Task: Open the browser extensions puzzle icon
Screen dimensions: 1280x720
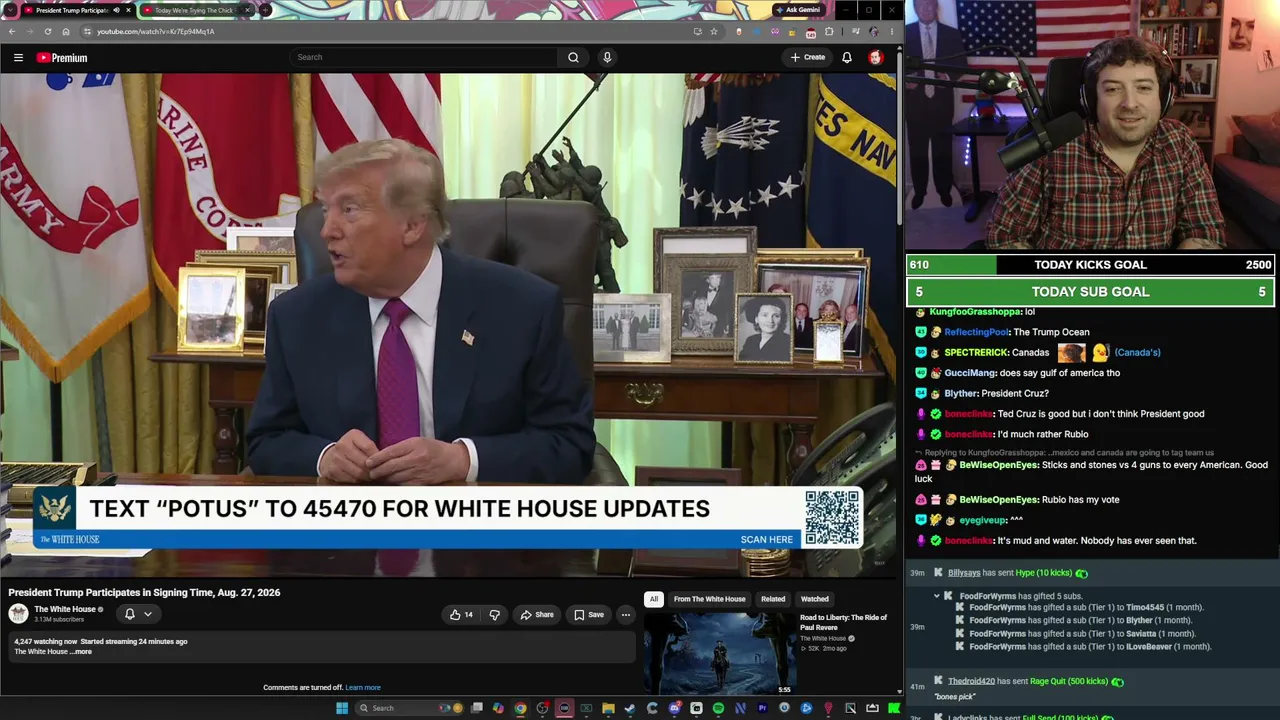Action: pyautogui.click(x=829, y=31)
